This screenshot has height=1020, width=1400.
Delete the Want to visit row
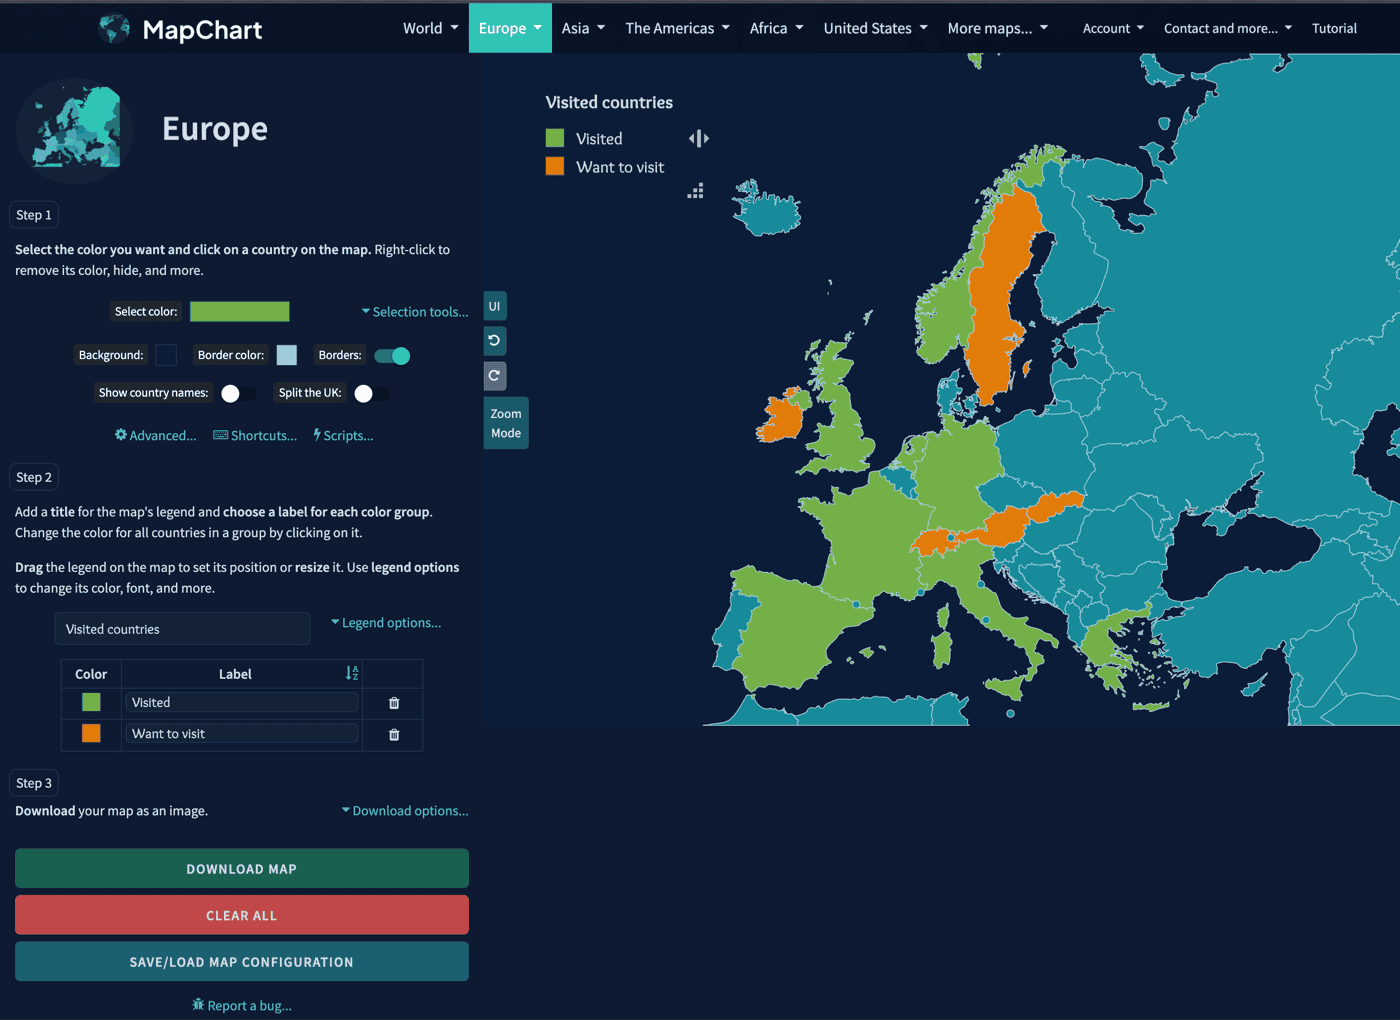394,735
